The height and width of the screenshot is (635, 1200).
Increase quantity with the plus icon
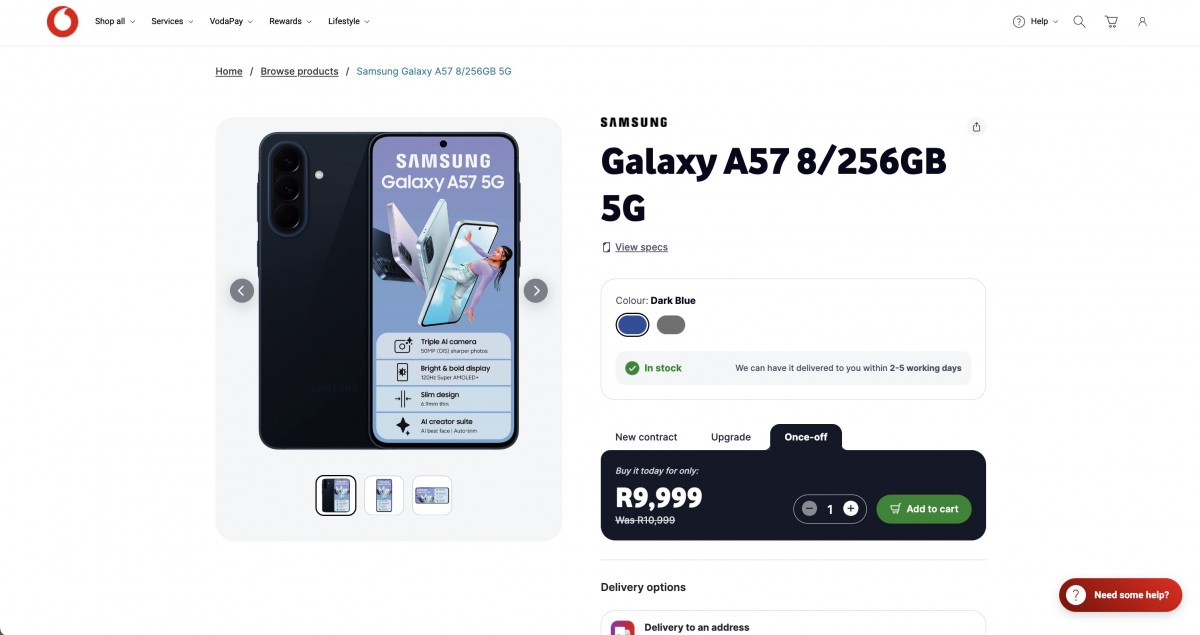point(851,509)
